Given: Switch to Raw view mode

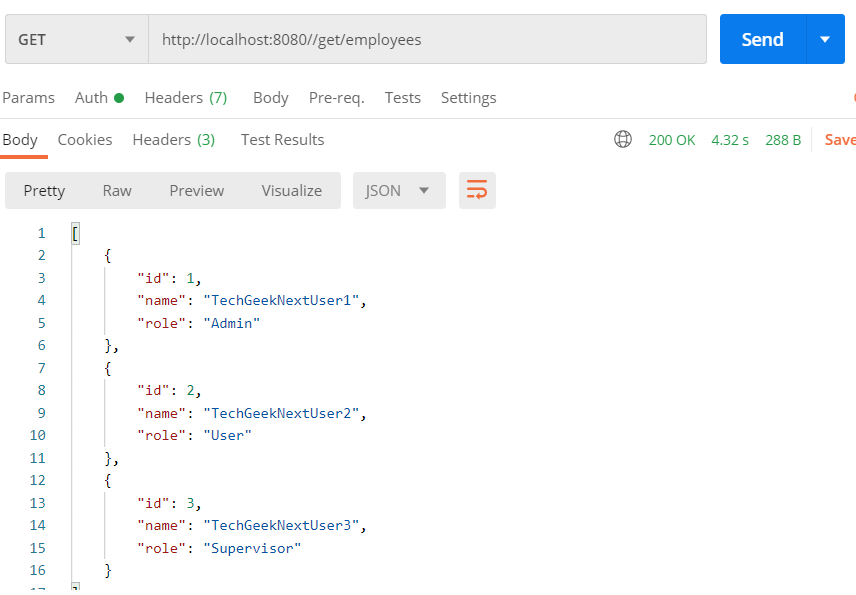Looking at the screenshot, I should point(117,191).
